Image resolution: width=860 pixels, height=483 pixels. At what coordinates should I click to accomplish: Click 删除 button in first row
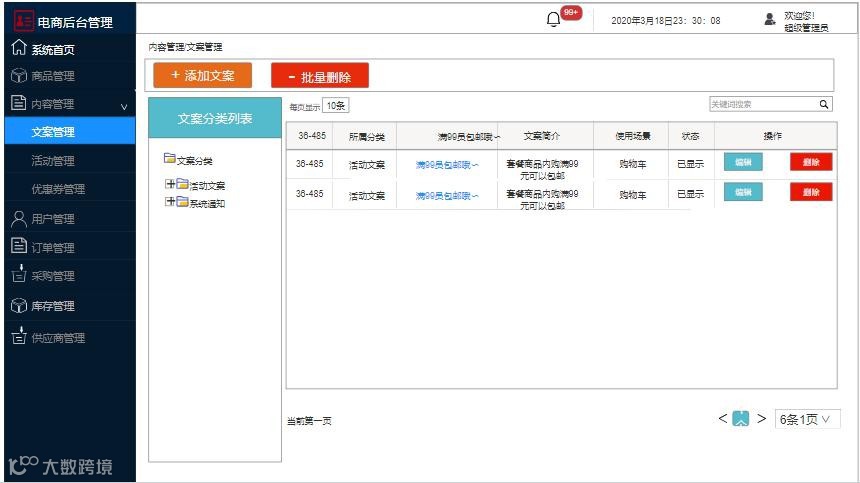coord(811,162)
